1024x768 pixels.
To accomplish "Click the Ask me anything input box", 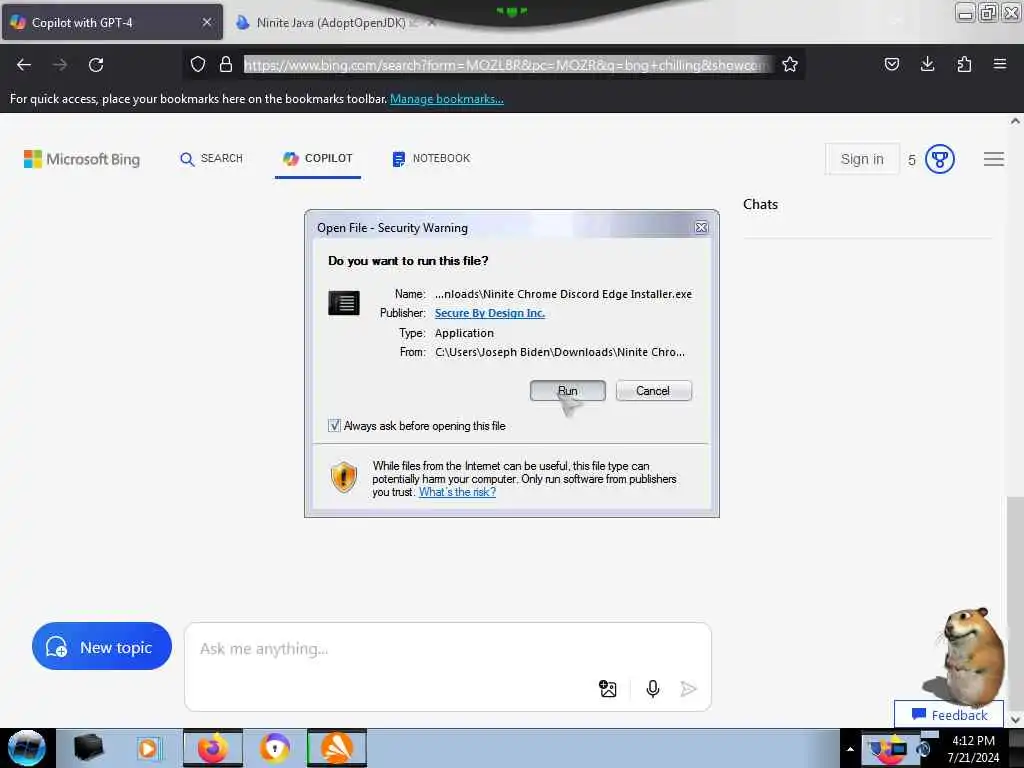I will [x=448, y=666].
